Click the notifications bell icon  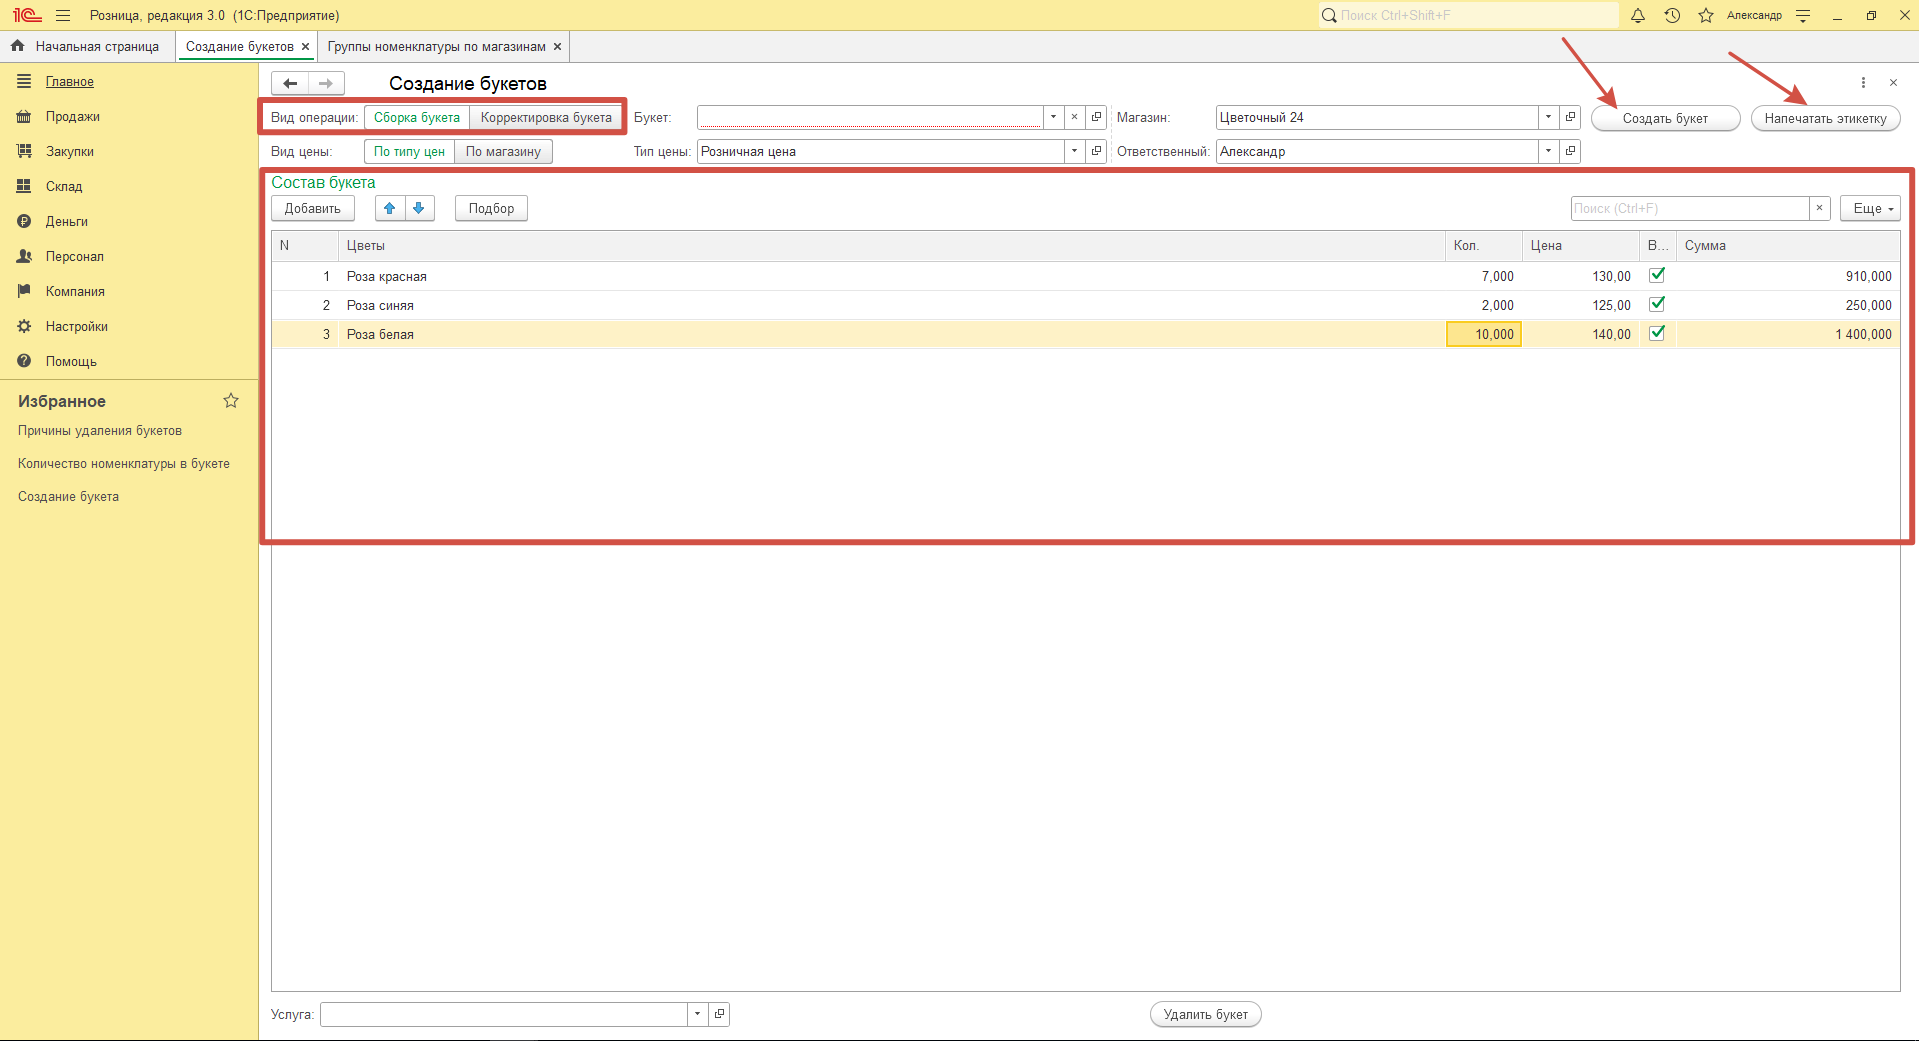point(1638,16)
